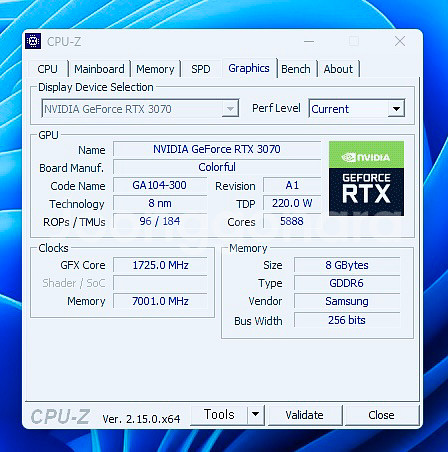Click the TDP value 220.0 W

[x=292, y=203]
